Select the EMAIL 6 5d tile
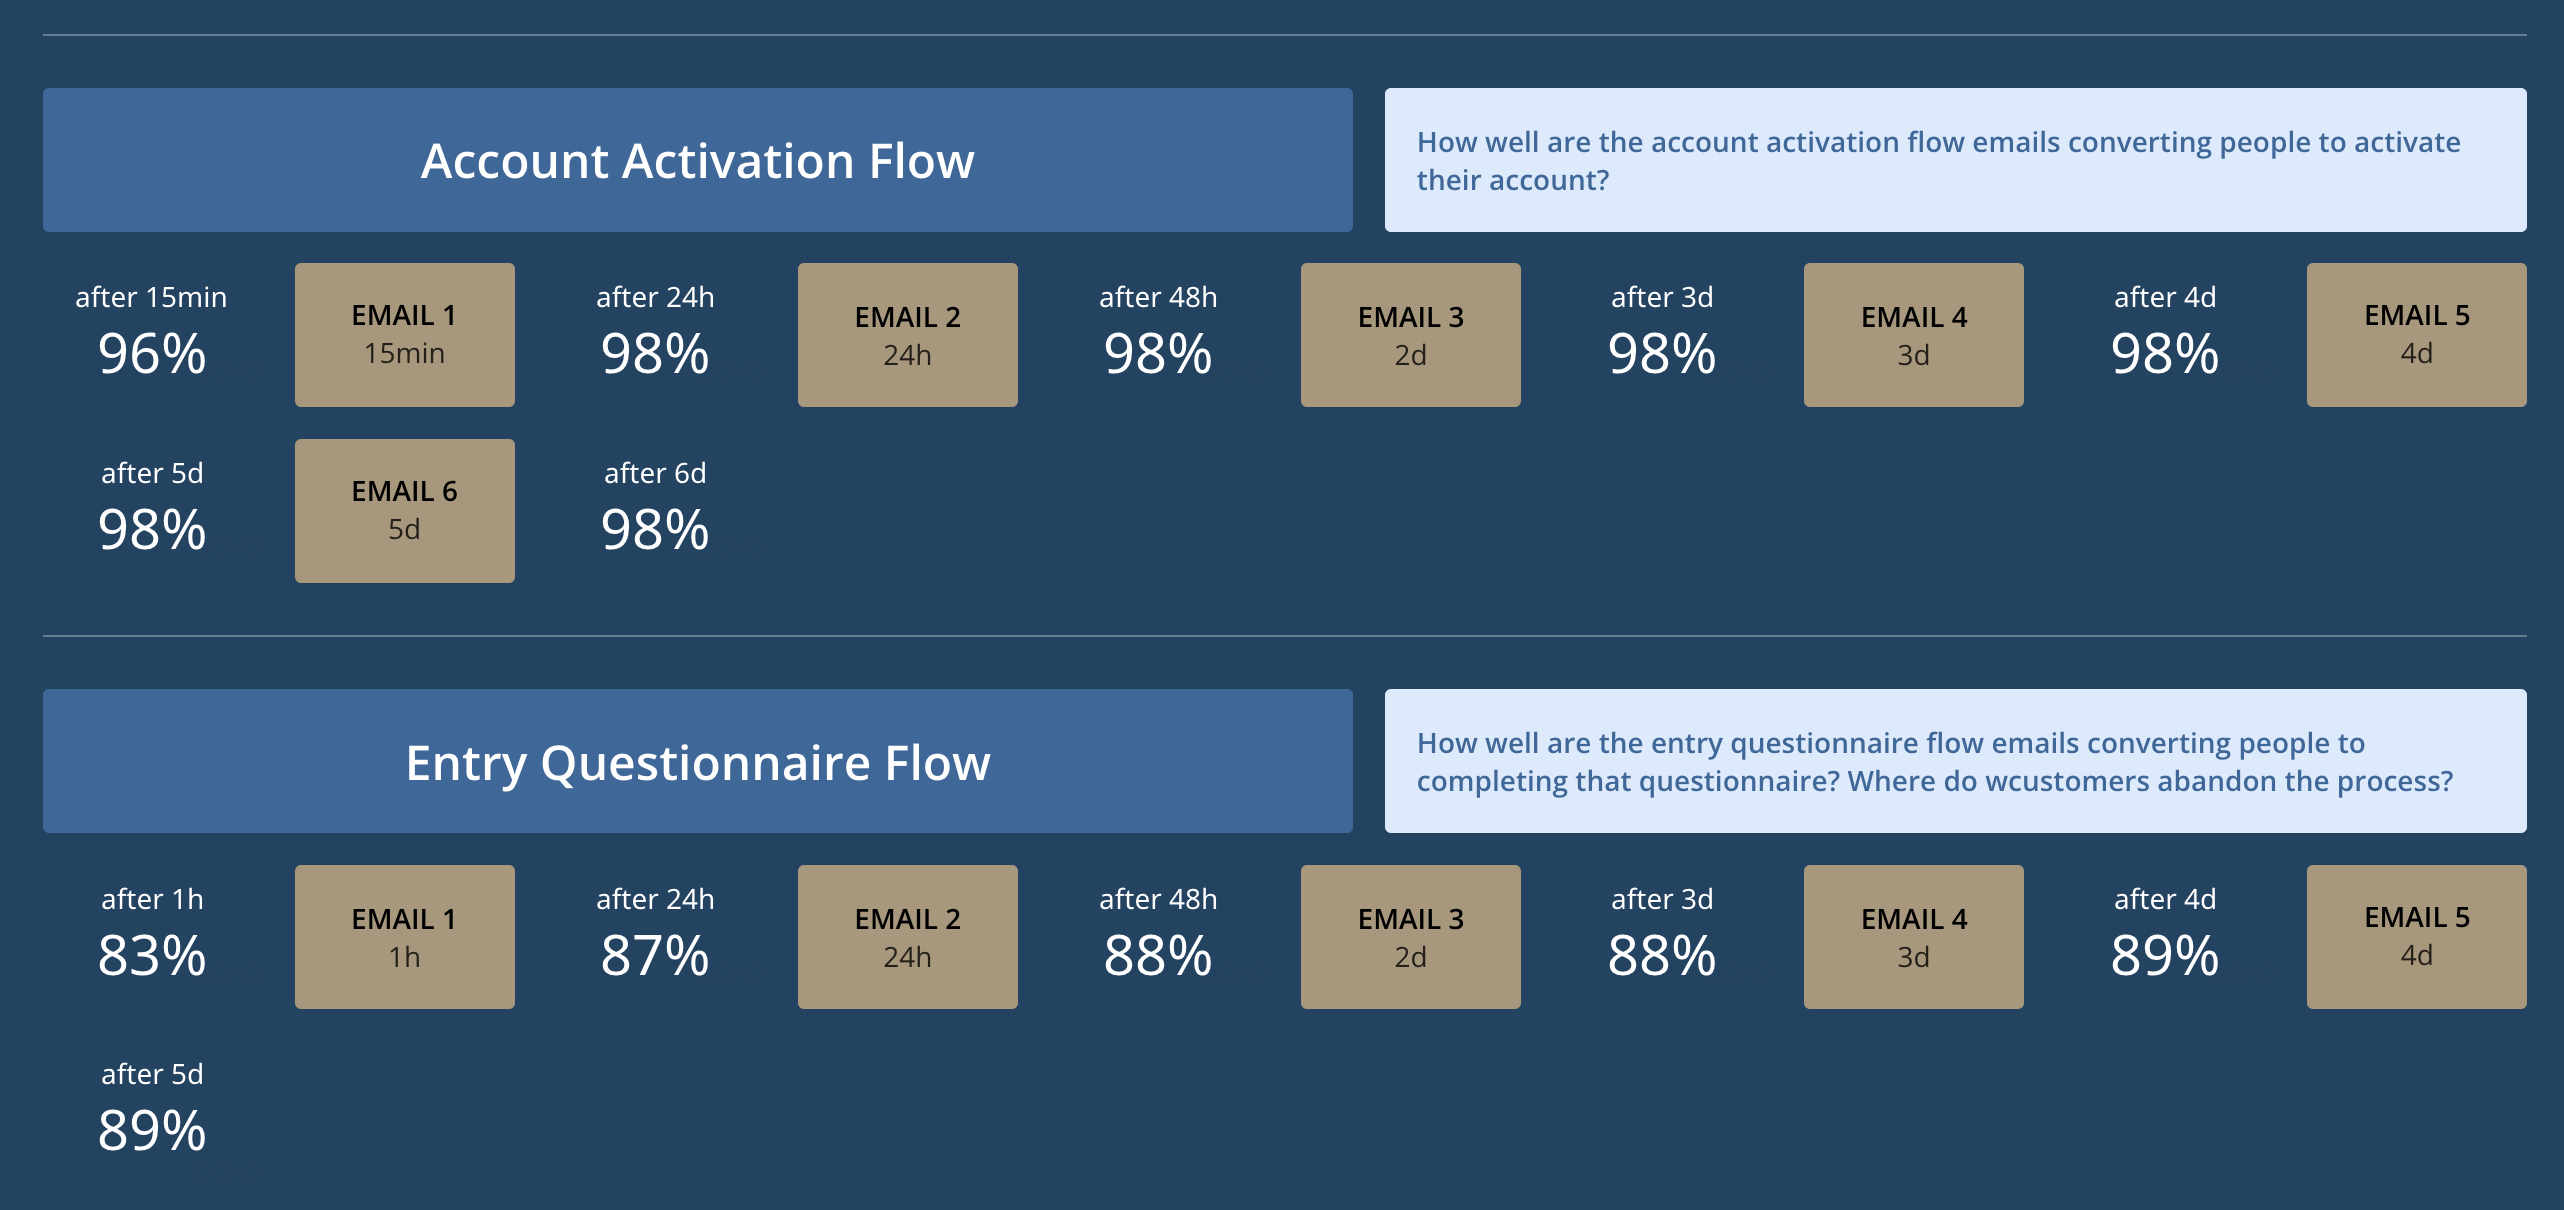 pos(404,511)
